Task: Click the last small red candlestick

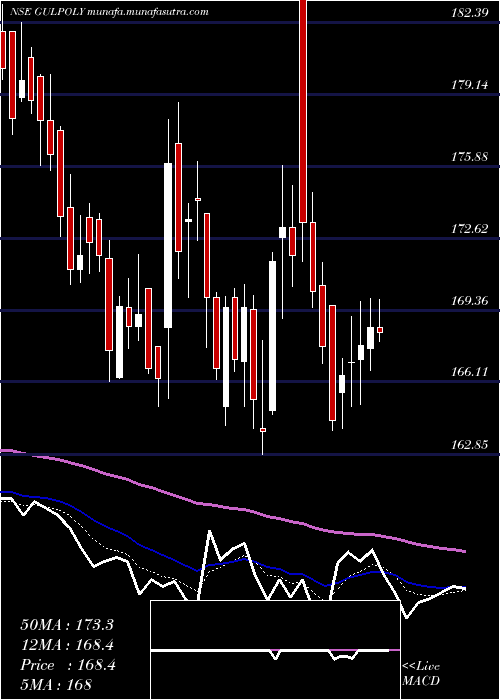Action: tap(380, 330)
